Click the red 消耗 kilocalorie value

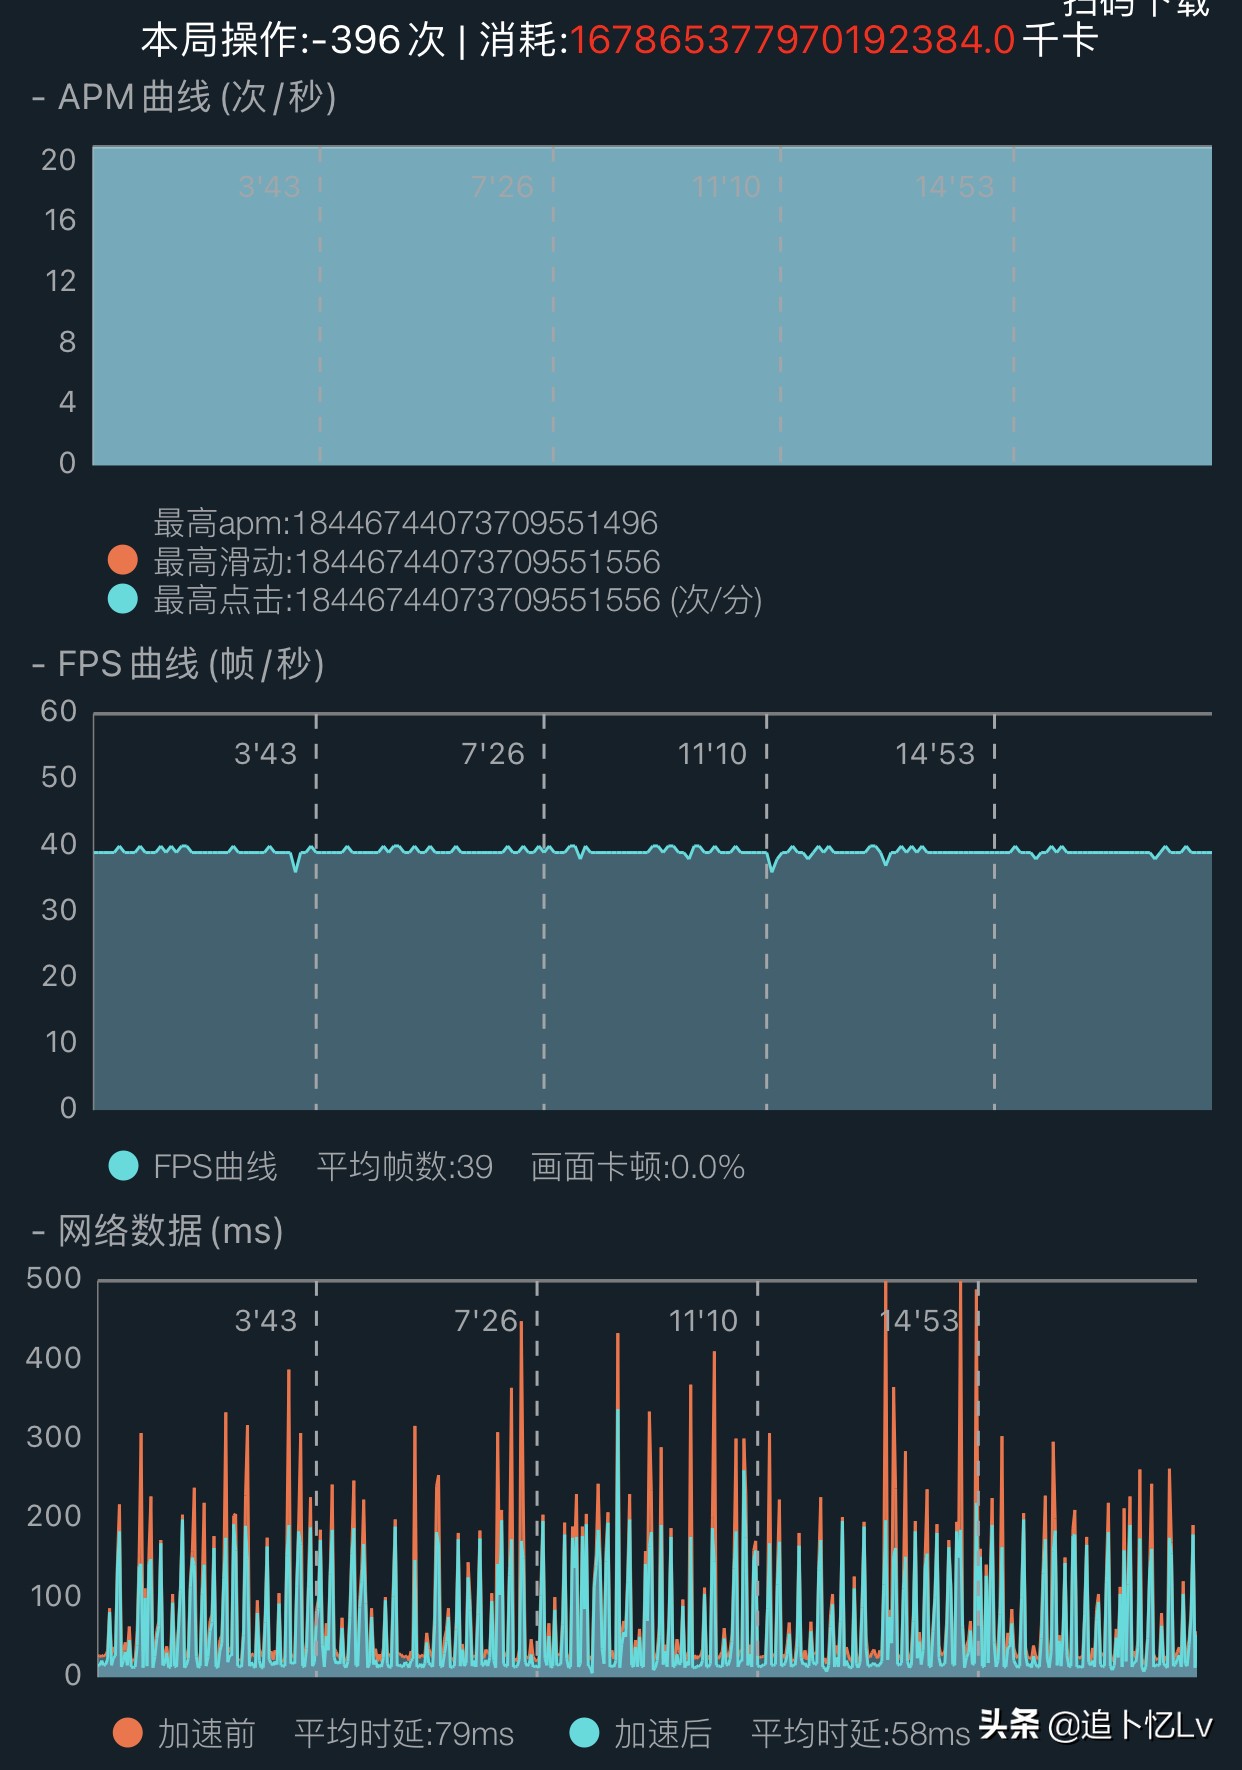795,41
